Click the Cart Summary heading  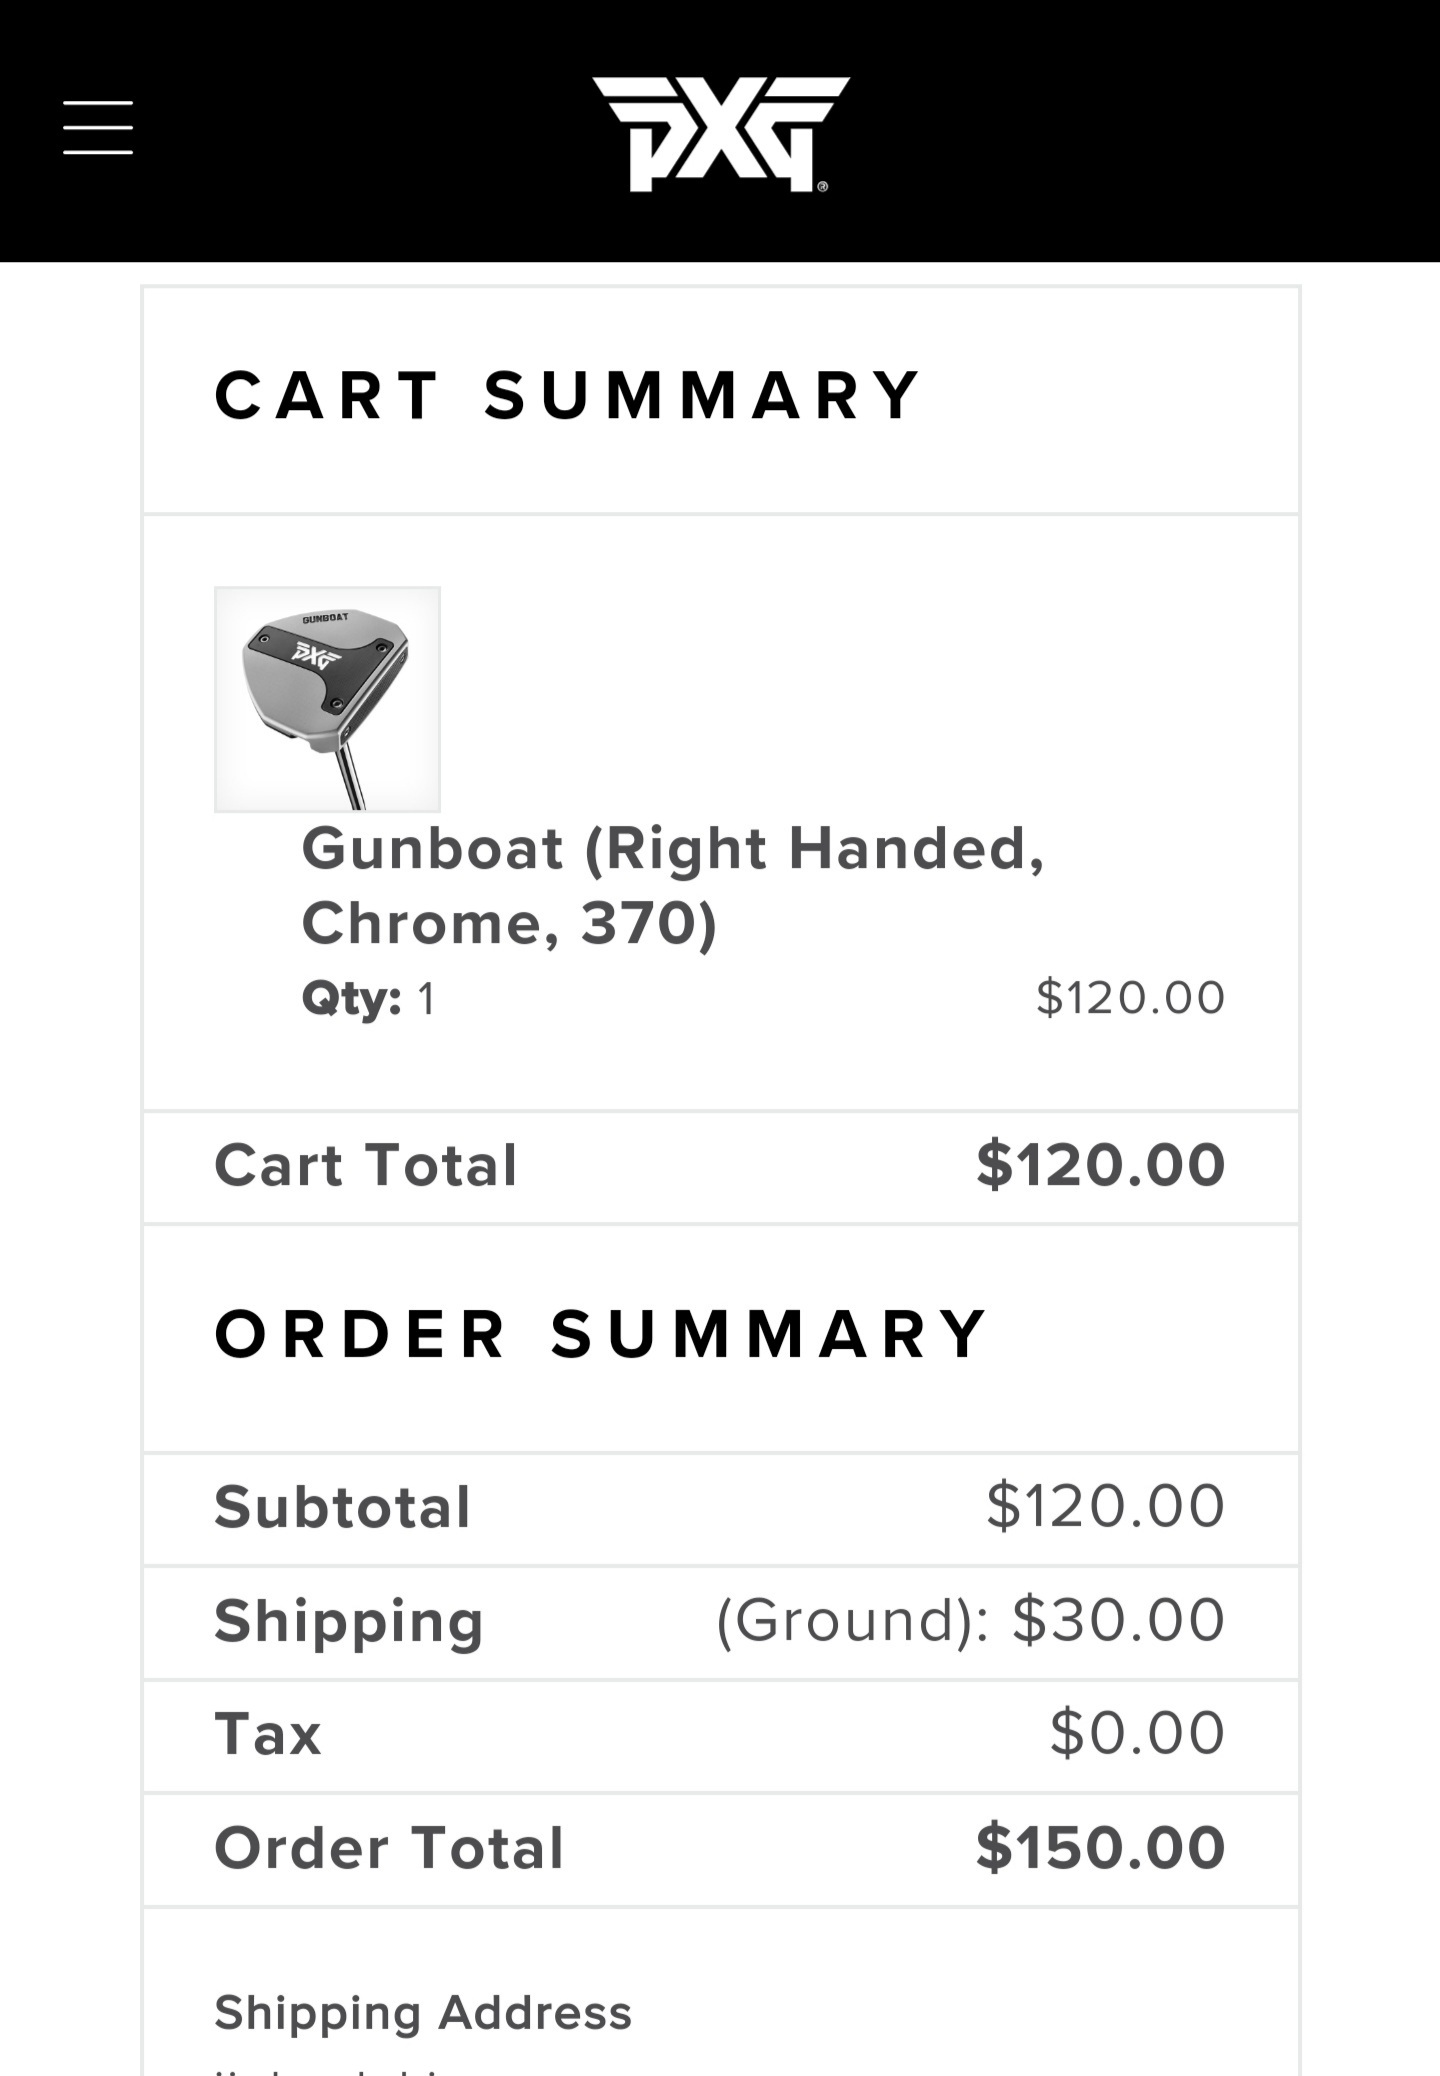[x=568, y=395]
